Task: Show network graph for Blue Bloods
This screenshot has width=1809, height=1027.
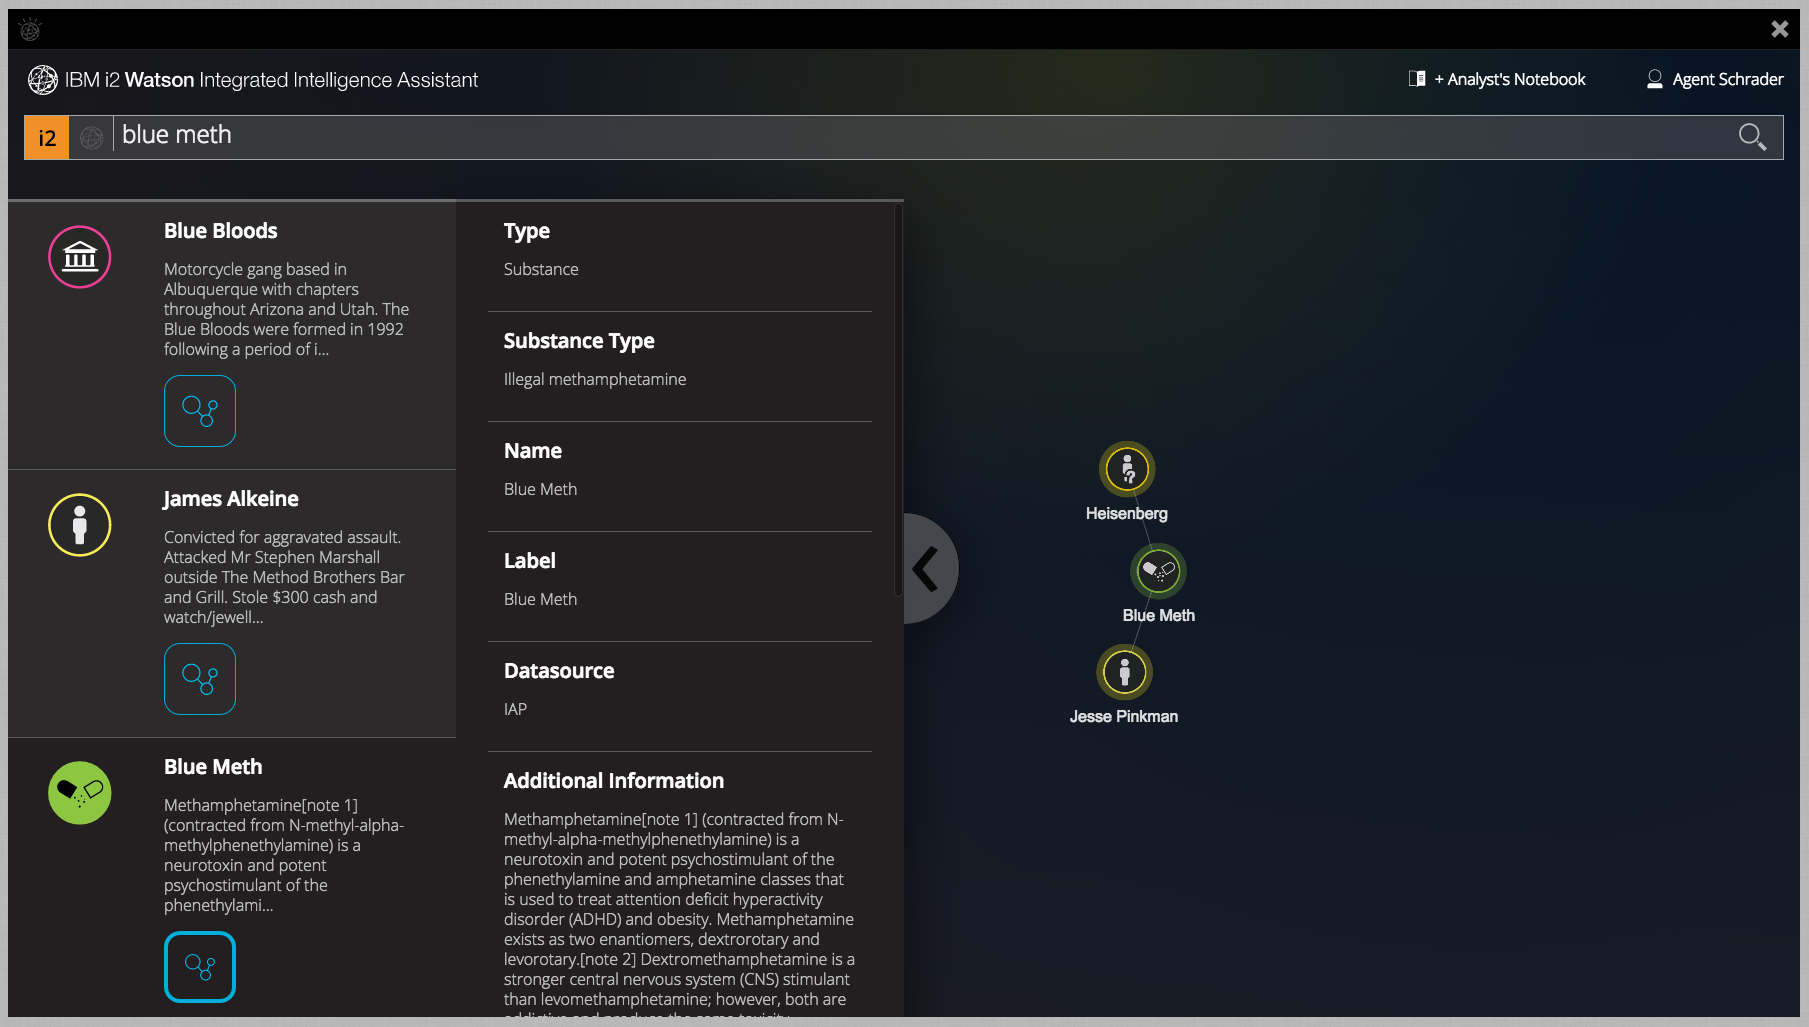Action: tap(200, 411)
